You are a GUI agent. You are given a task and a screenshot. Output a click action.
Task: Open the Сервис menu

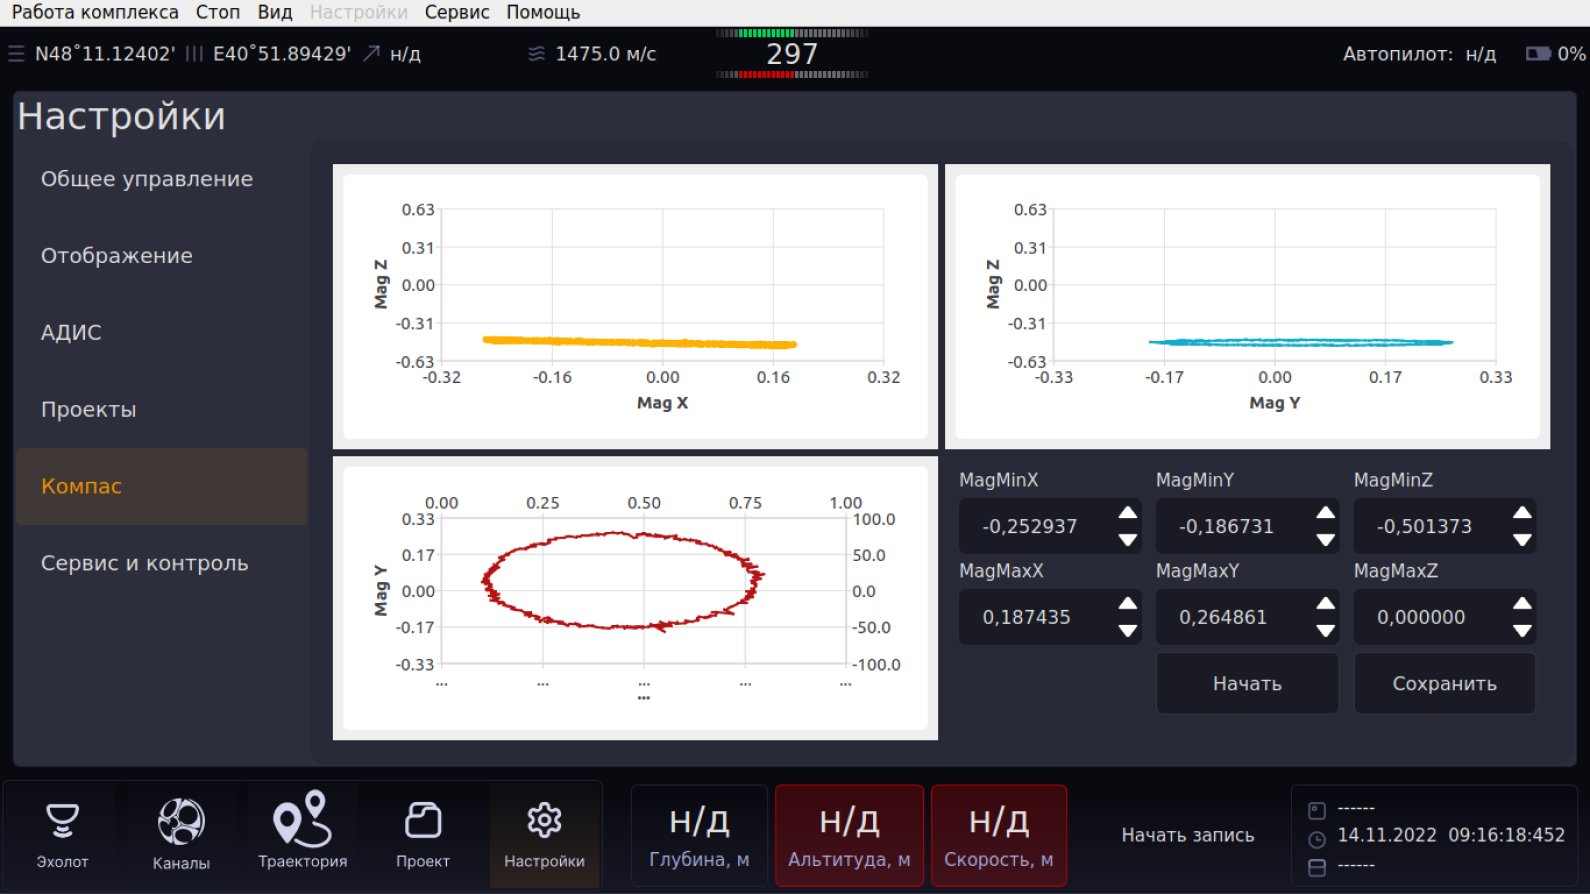coord(457,13)
